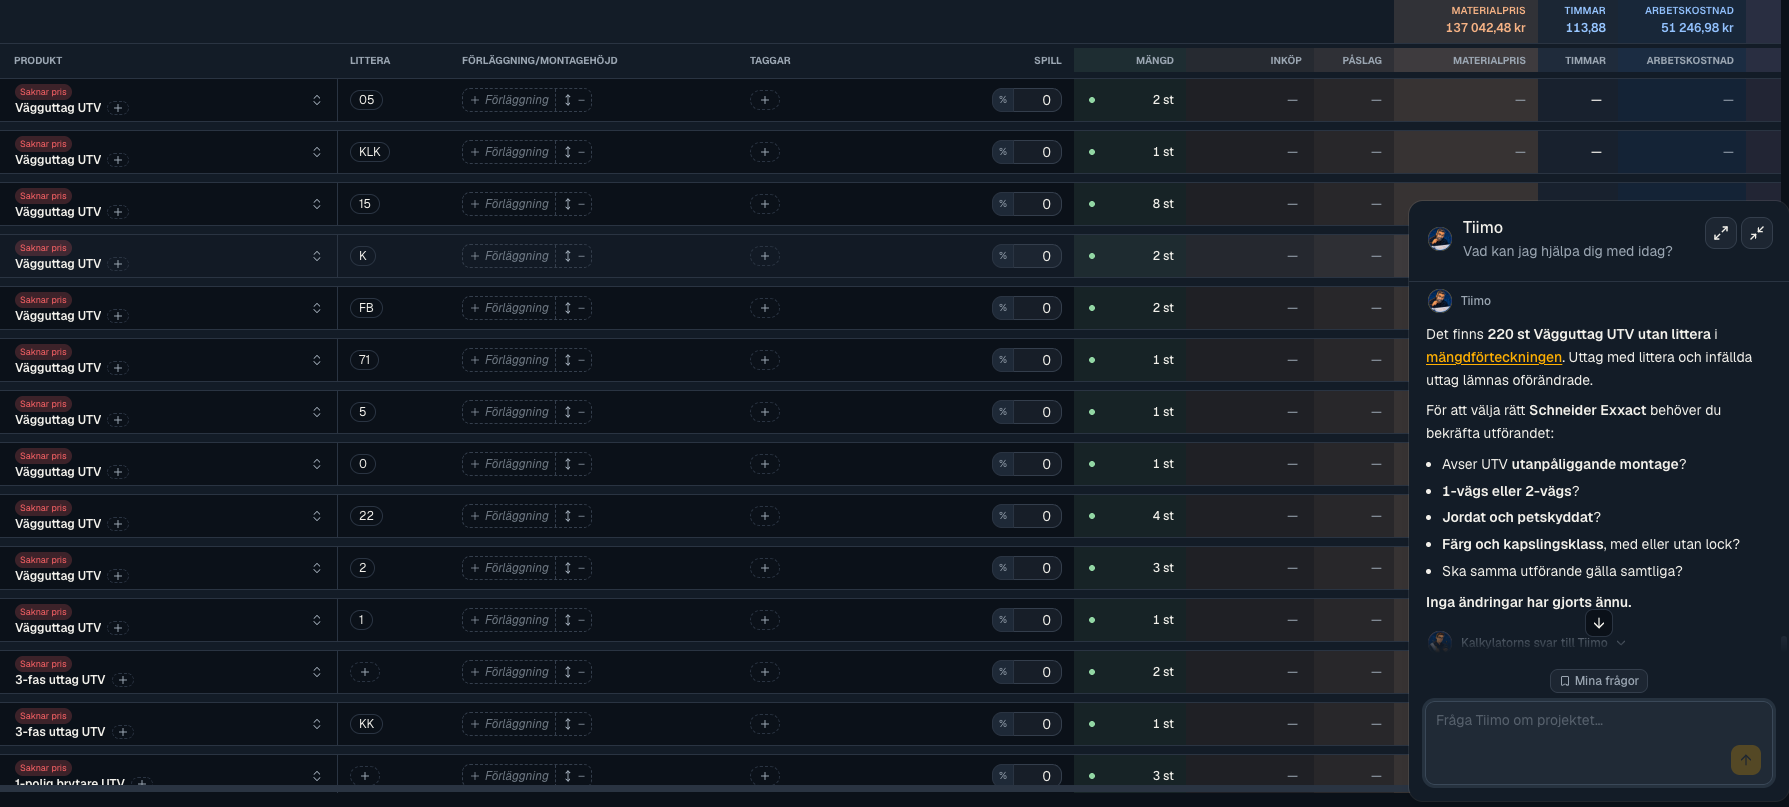Expand Kalkylatorns svar till Tiimo section
Screen dimensions: 1789x807
click(x=1543, y=643)
